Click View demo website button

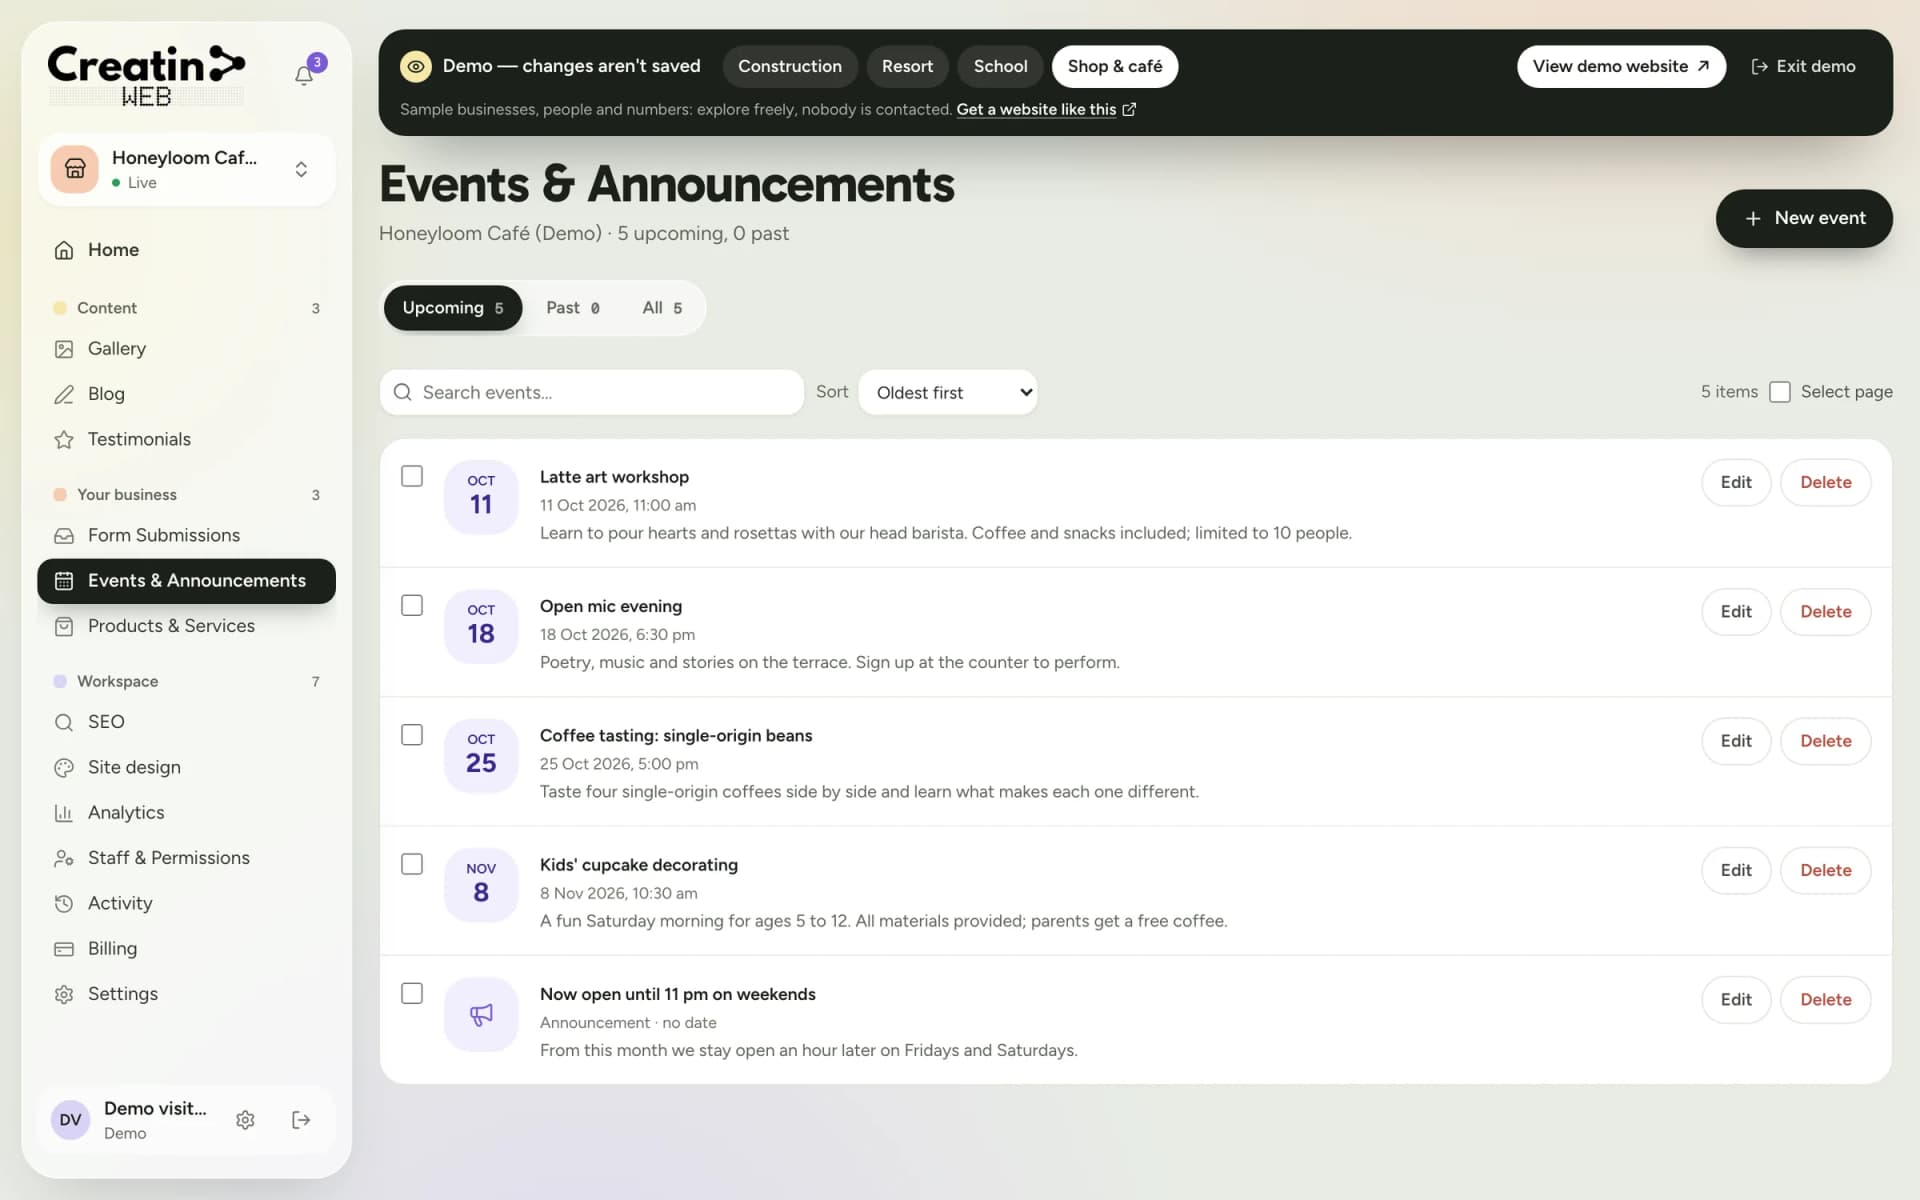pyautogui.click(x=1621, y=66)
